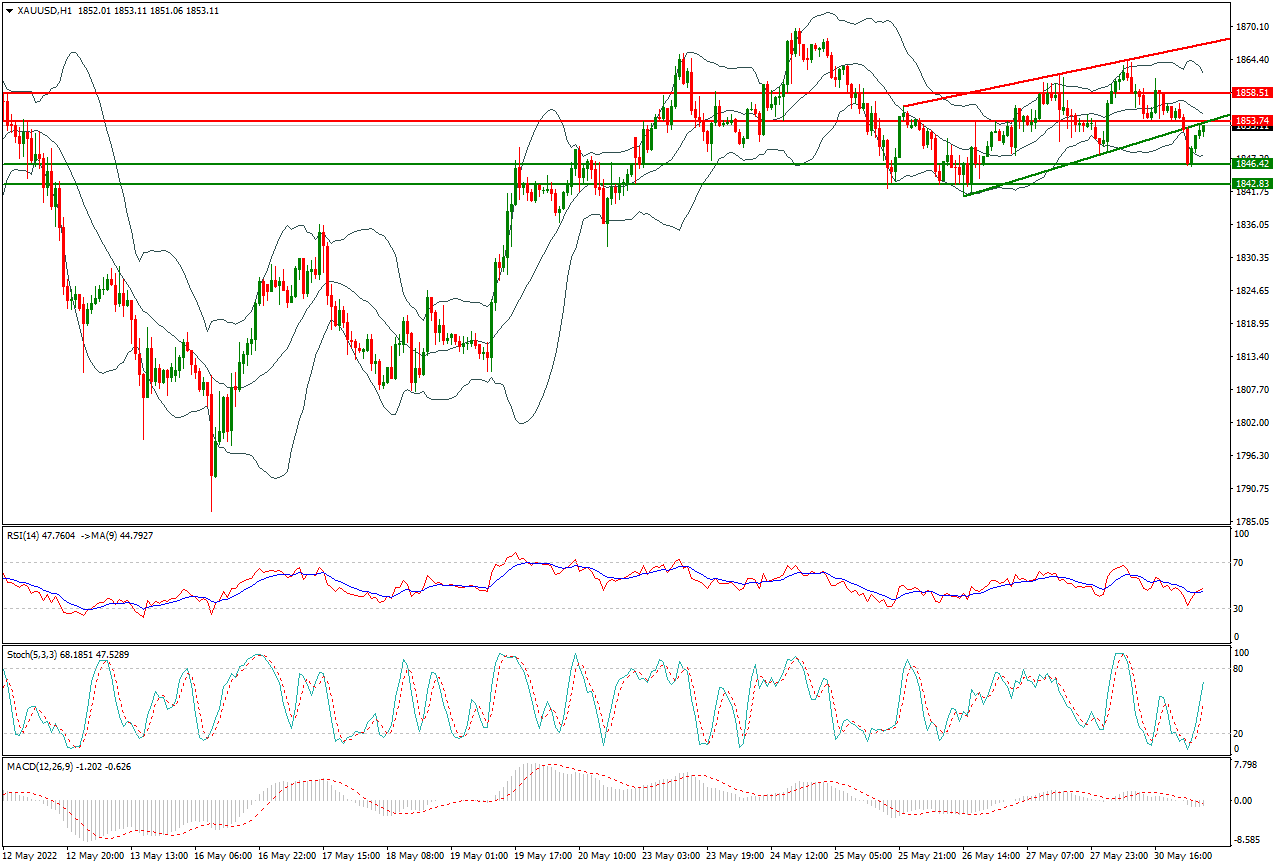Click the XAUUSD,H1 chart title text

point(45,10)
